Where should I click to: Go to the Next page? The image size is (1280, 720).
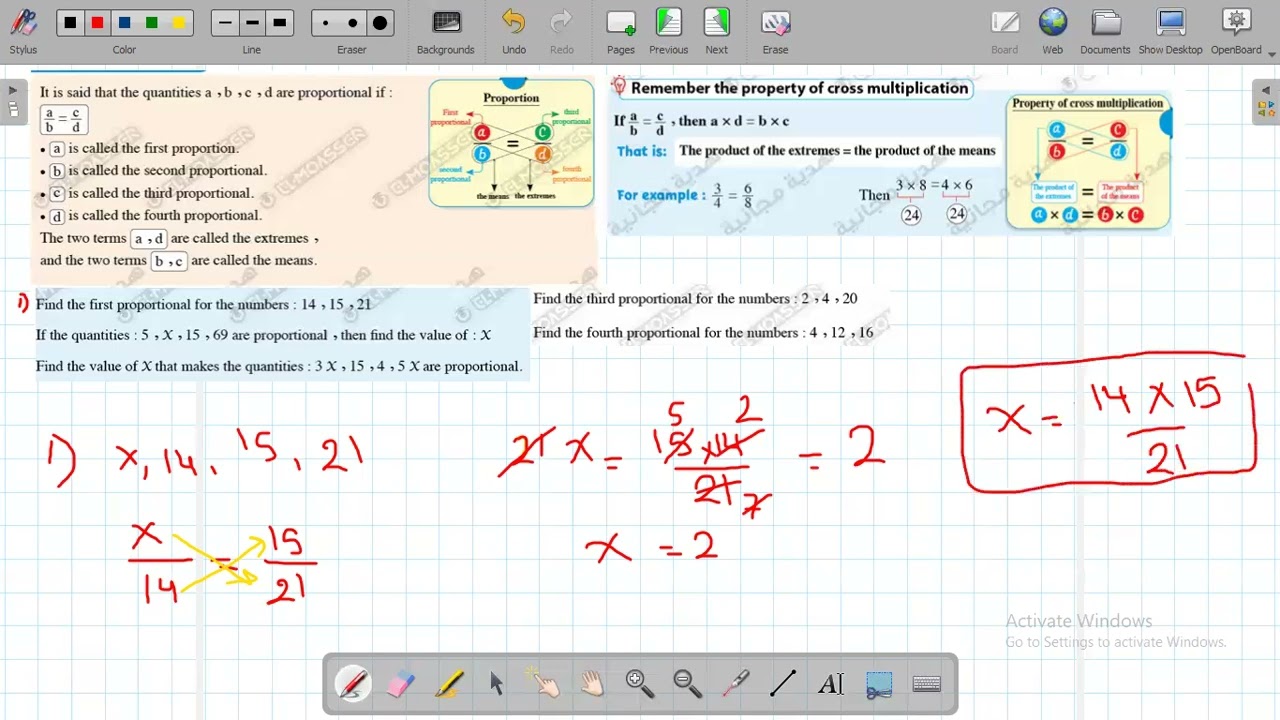[x=717, y=31]
